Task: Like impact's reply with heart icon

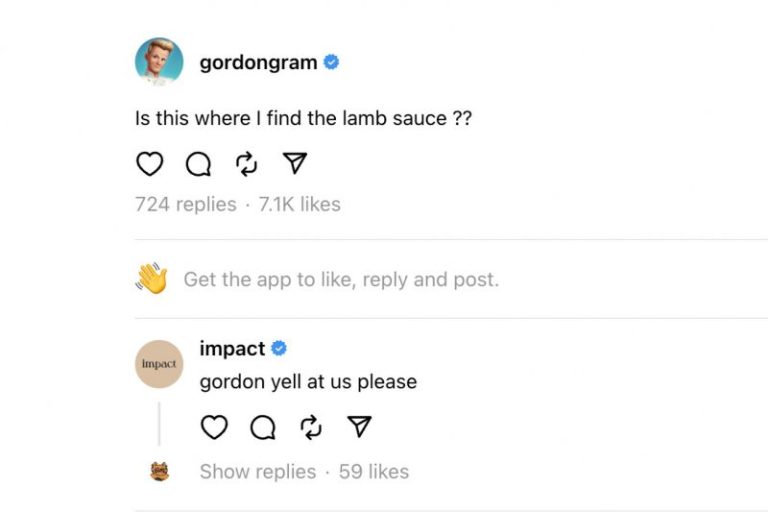Action: (214, 427)
